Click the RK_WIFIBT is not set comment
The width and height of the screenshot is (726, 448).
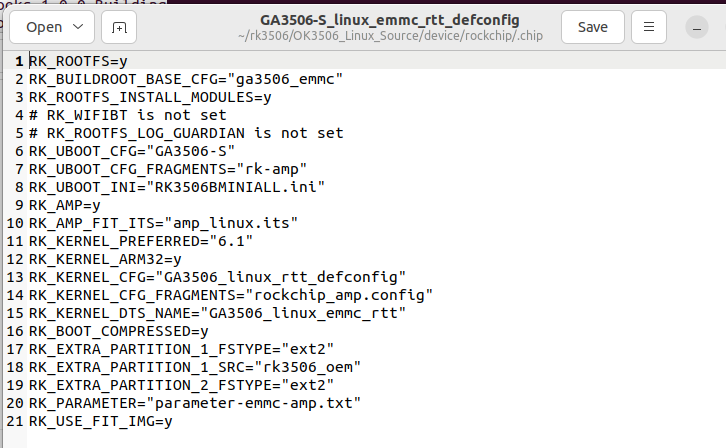pyautogui.click(x=127, y=115)
